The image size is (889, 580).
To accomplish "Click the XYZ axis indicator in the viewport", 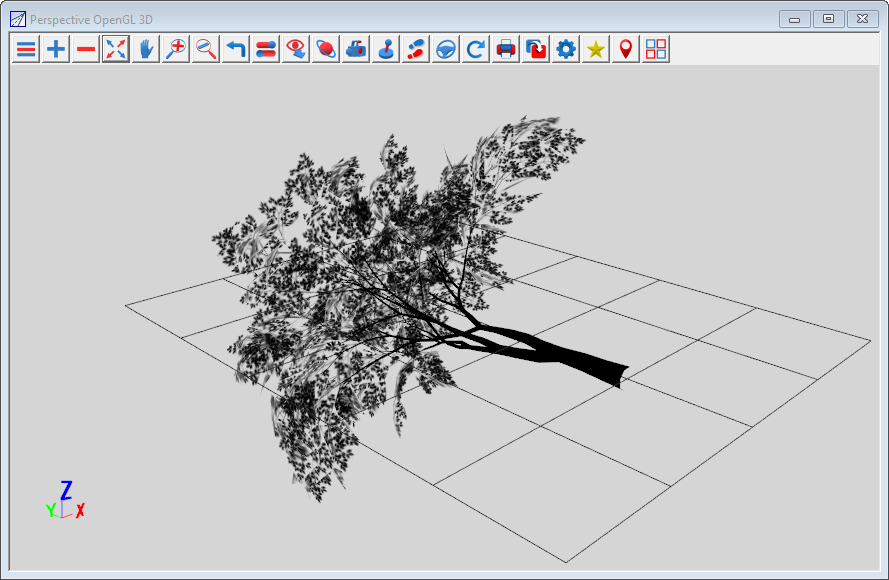I will click(65, 502).
